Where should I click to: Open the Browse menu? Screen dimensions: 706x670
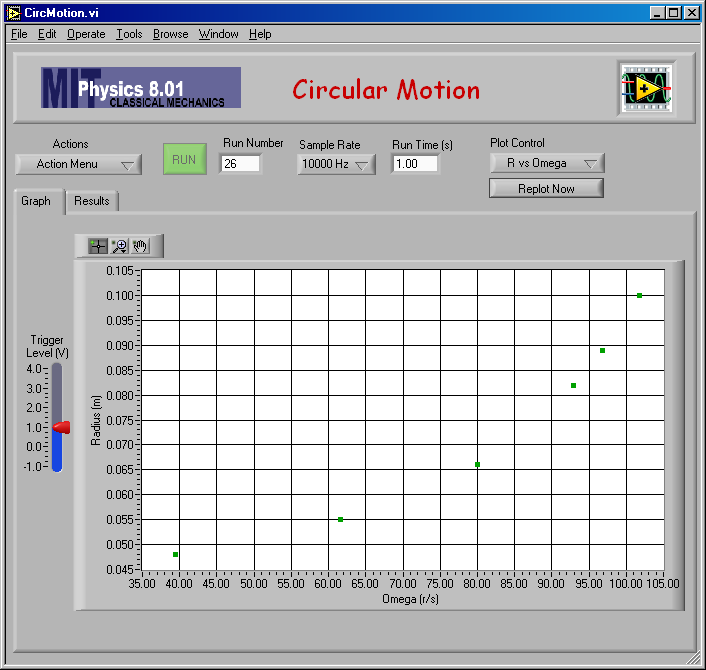pyautogui.click(x=170, y=34)
